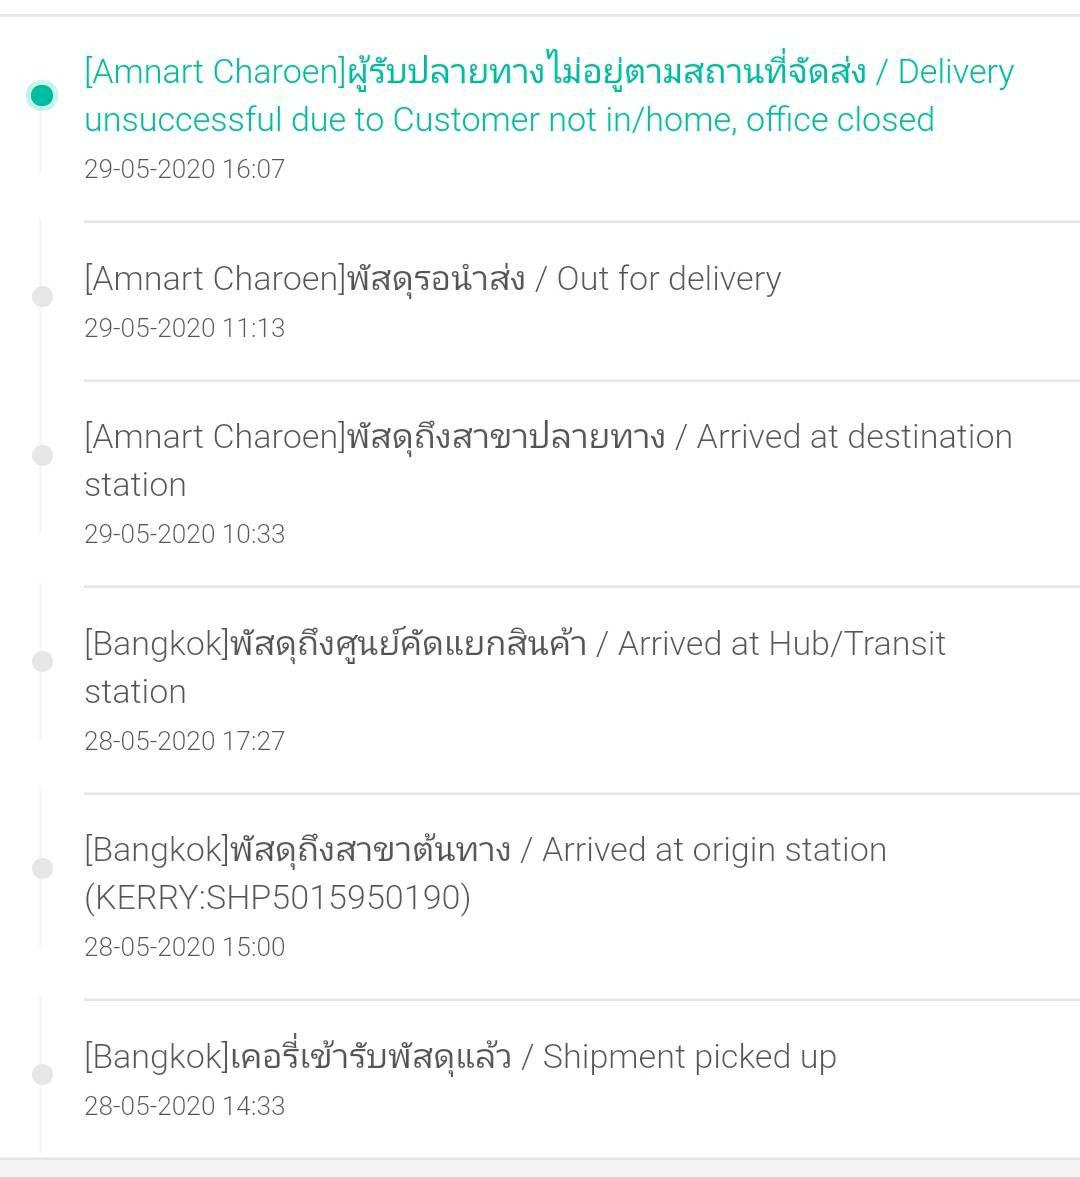The height and width of the screenshot is (1177, 1080).
Task: Click the Arrived at destination station dot
Action: (42, 455)
